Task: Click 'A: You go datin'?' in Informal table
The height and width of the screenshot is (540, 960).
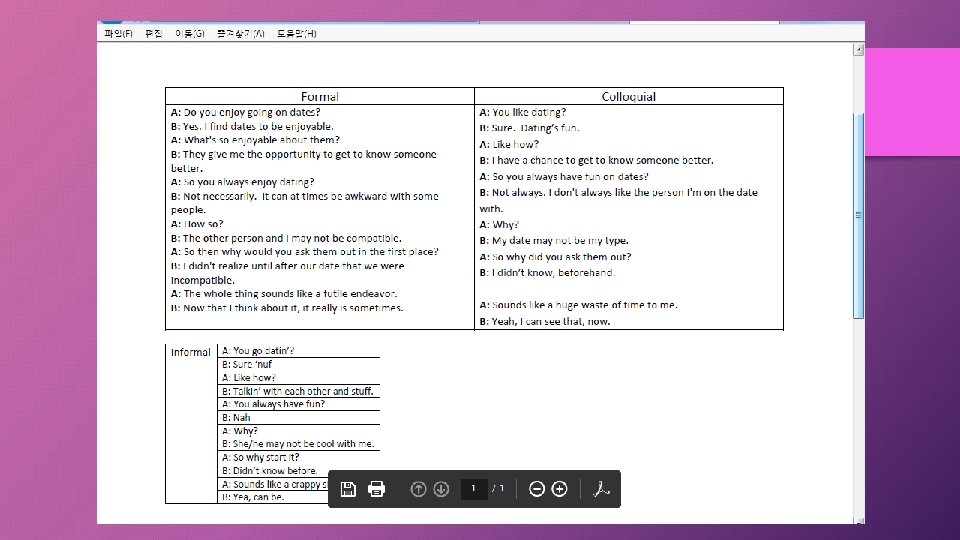Action: click(258, 351)
